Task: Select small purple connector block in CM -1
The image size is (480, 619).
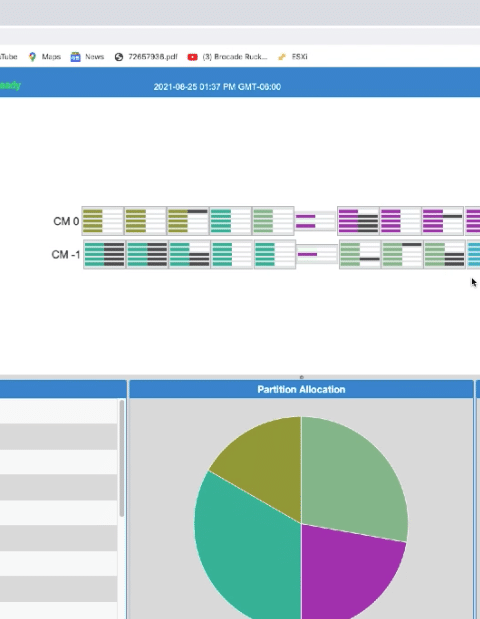Action: pyautogui.click(x=317, y=254)
